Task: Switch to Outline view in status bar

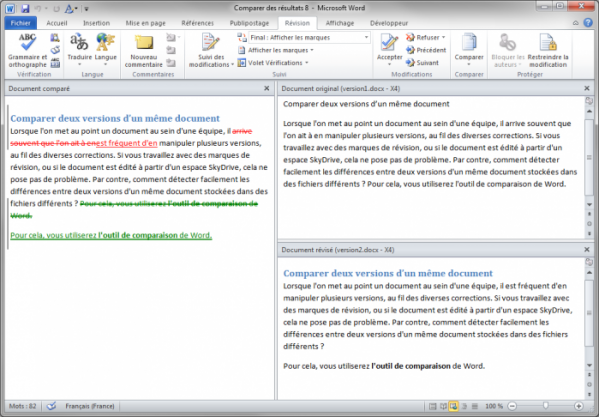Action: [x=464, y=406]
